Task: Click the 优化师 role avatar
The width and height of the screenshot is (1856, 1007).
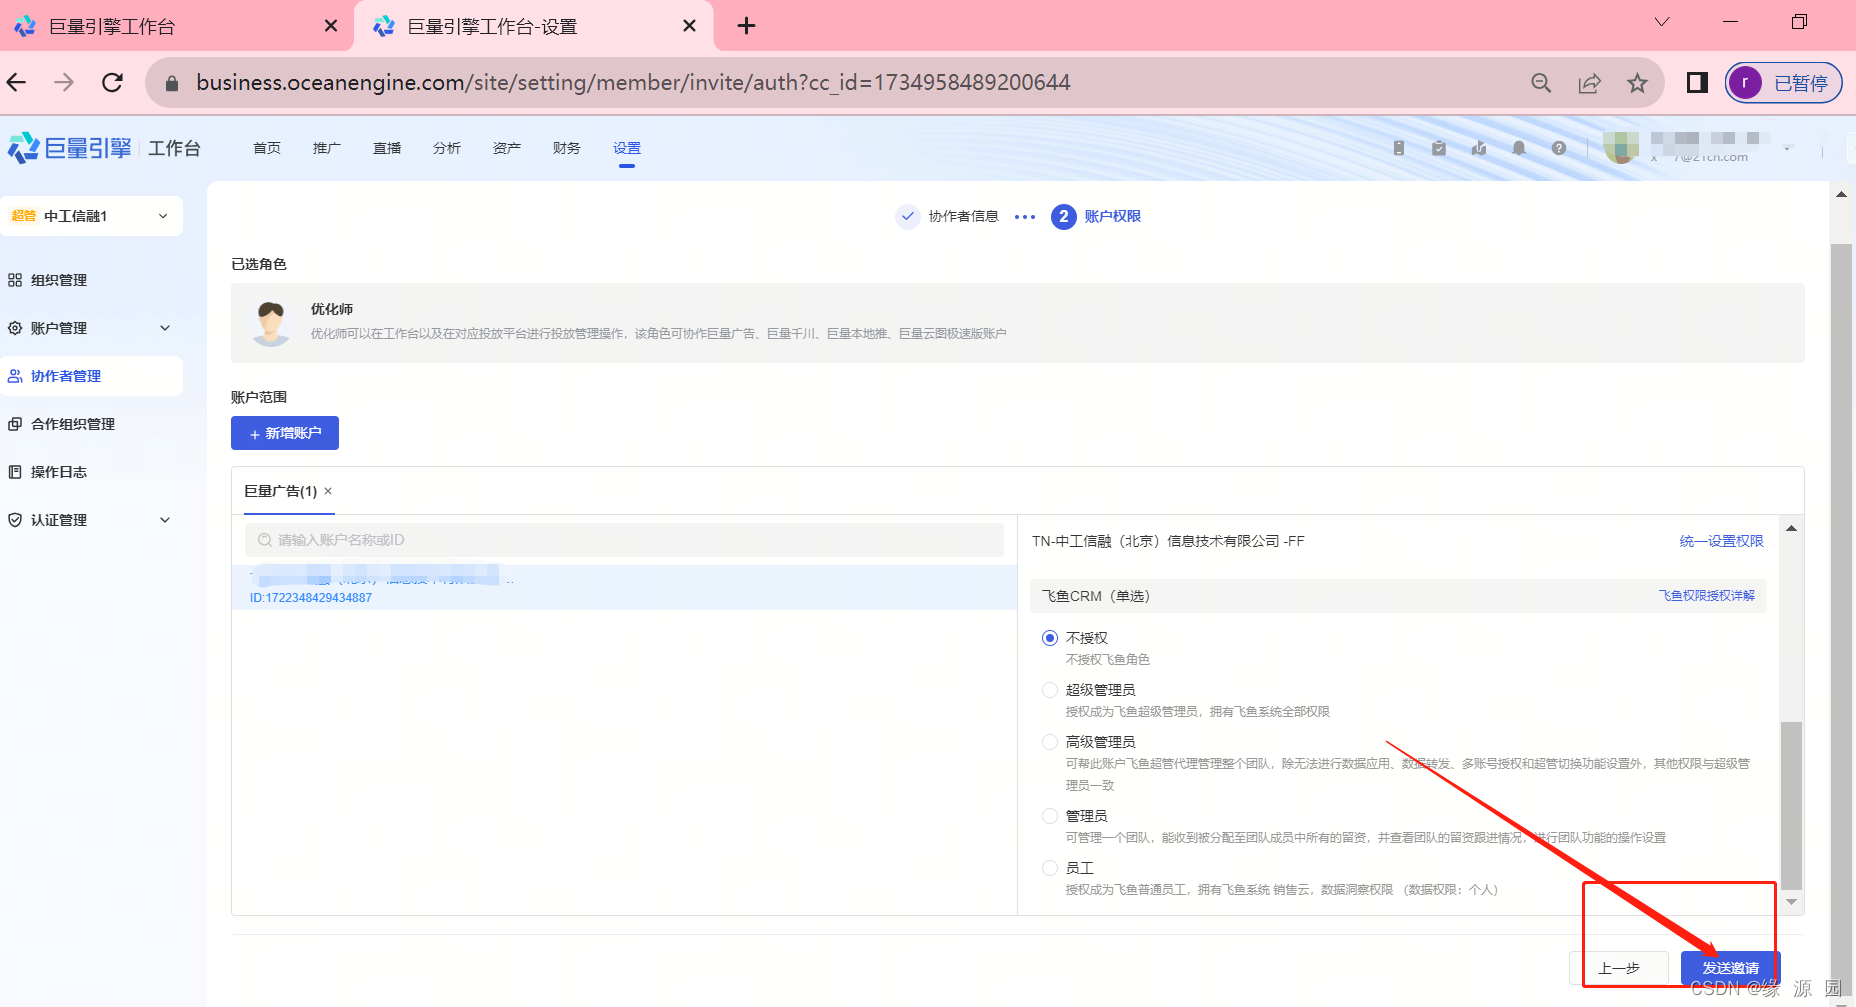Action: click(271, 323)
